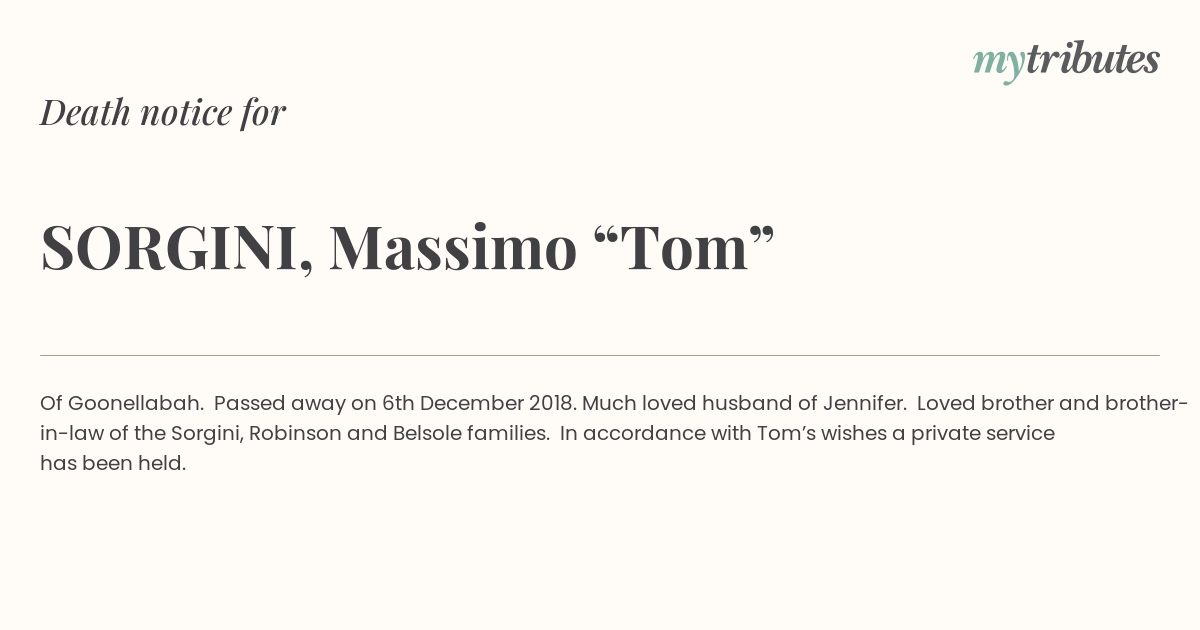
Task: Click "Massimo" in the heading
Action: [453, 248]
